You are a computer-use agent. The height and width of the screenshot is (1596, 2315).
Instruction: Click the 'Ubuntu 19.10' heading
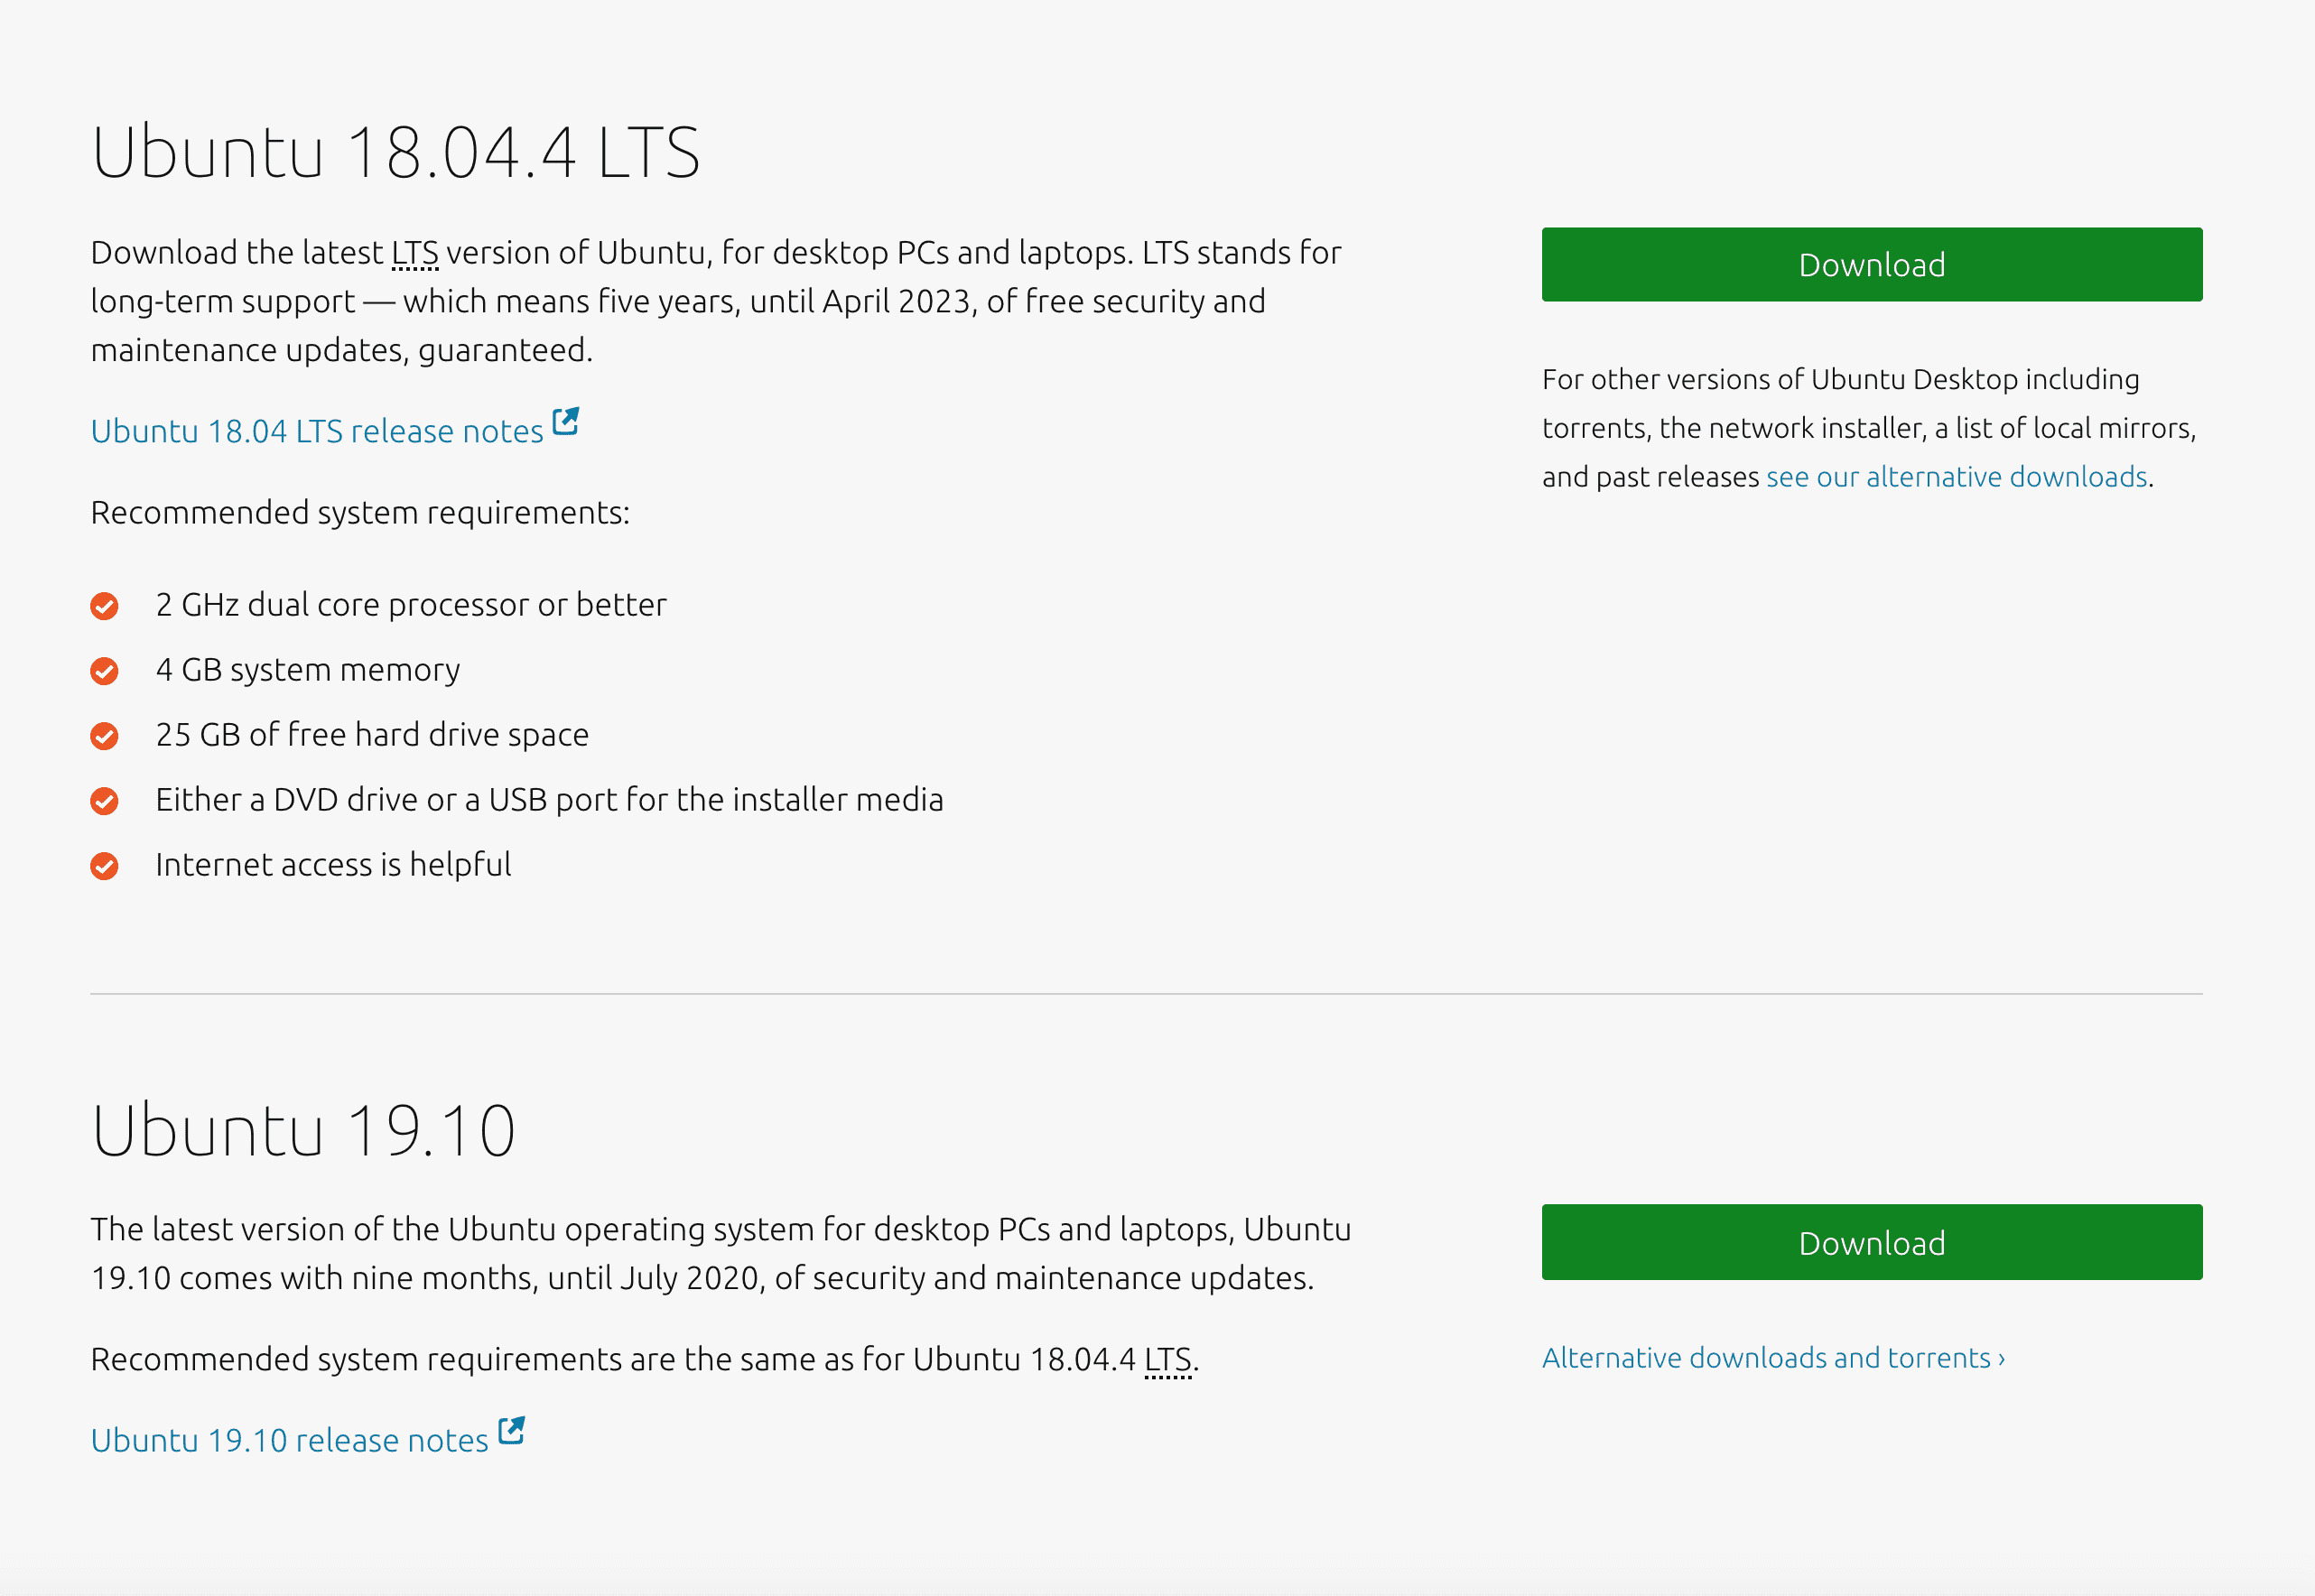pyautogui.click(x=304, y=1130)
